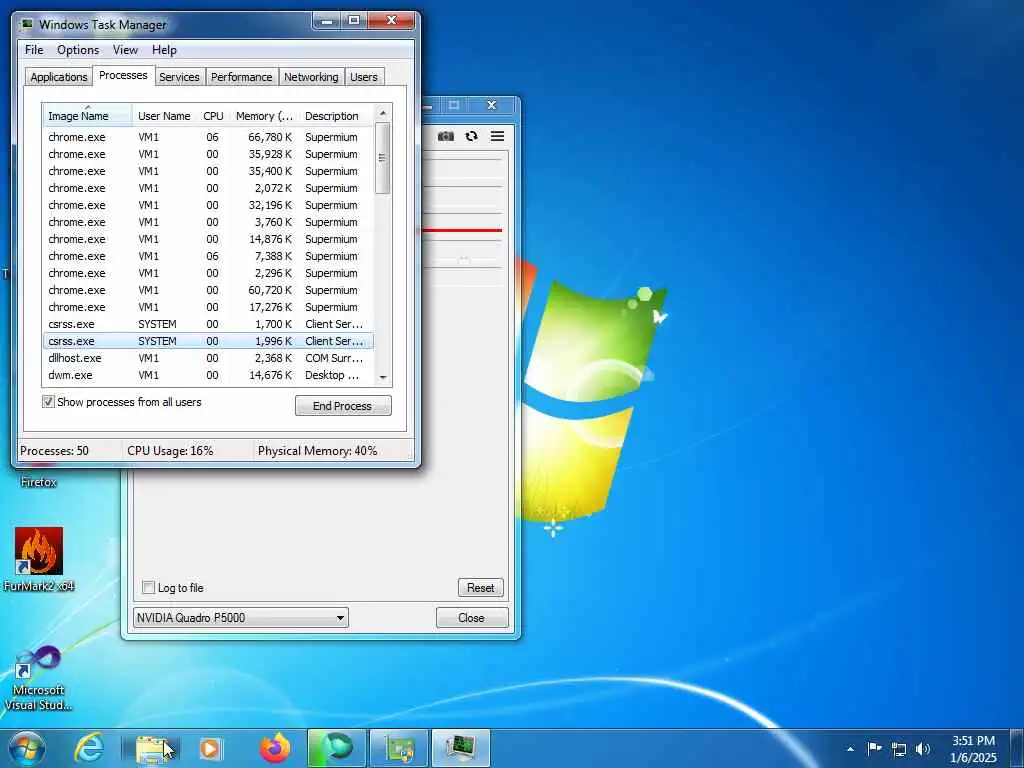
Task: Click the Task Manager title bar icon
Action: coord(27,24)
